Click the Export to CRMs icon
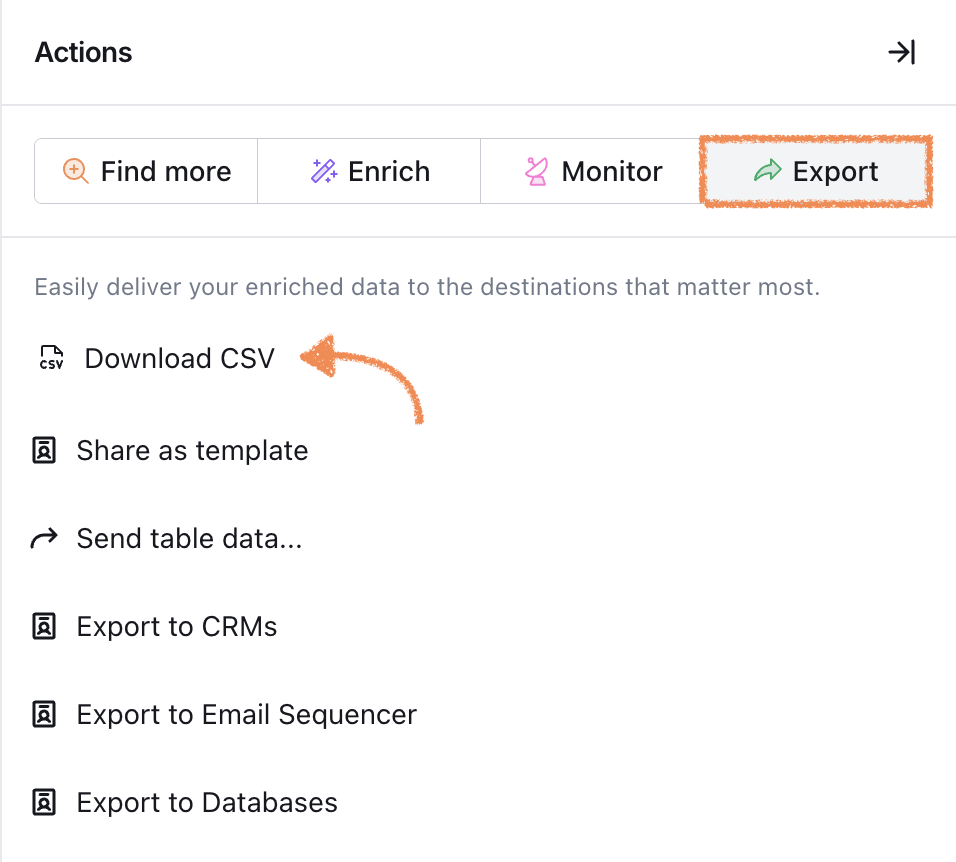This screenshot has height=862, width=956. pos(44,626)
